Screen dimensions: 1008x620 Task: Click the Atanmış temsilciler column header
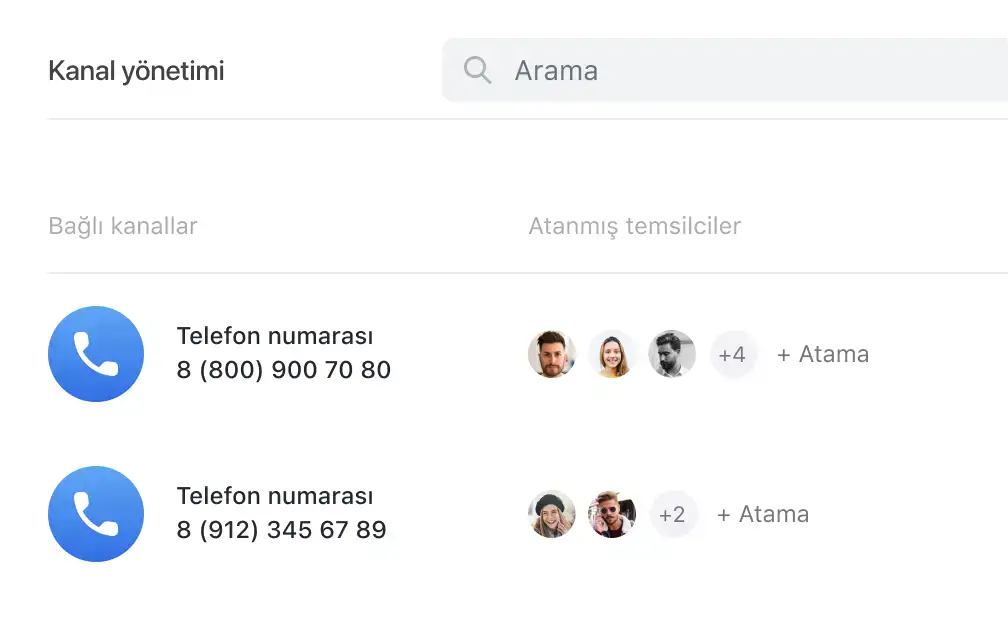click(635, 226)
